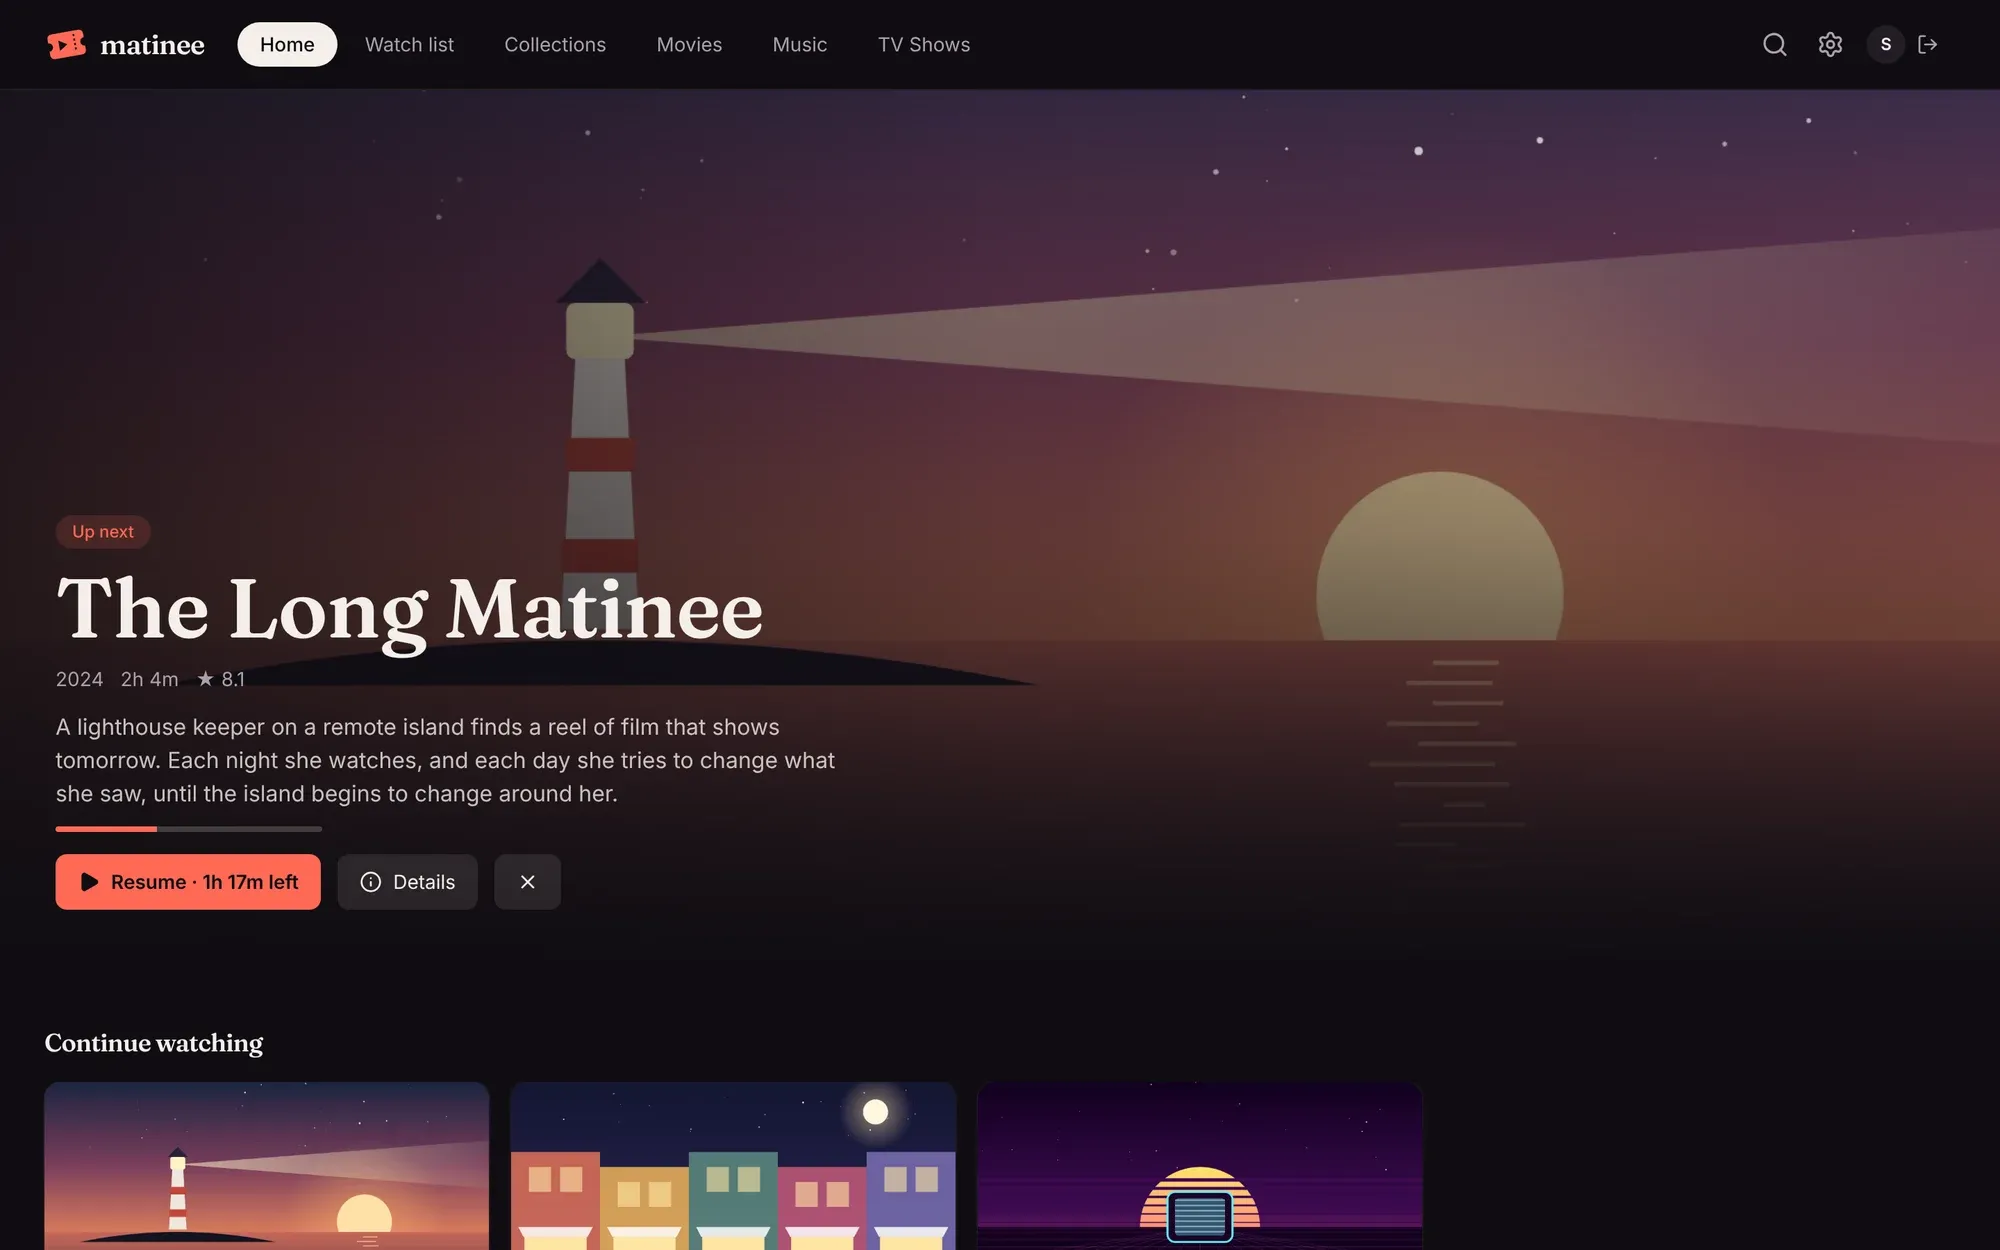The height and width of the screenshot is (1250, 2000).
Task: Open the search icon
Action: 1774,44
